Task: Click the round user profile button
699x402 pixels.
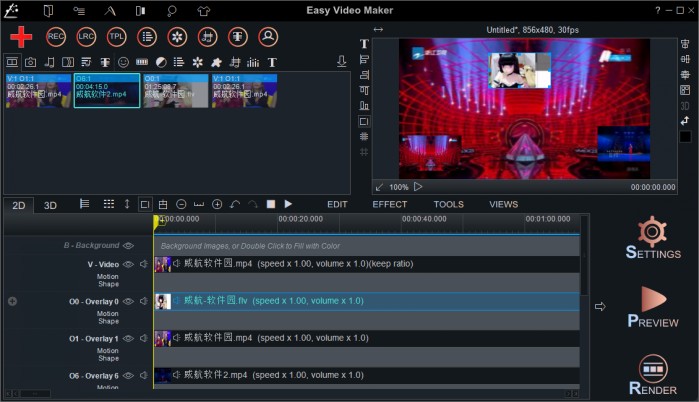Action: pyautogui.click(x=268, y=37)
